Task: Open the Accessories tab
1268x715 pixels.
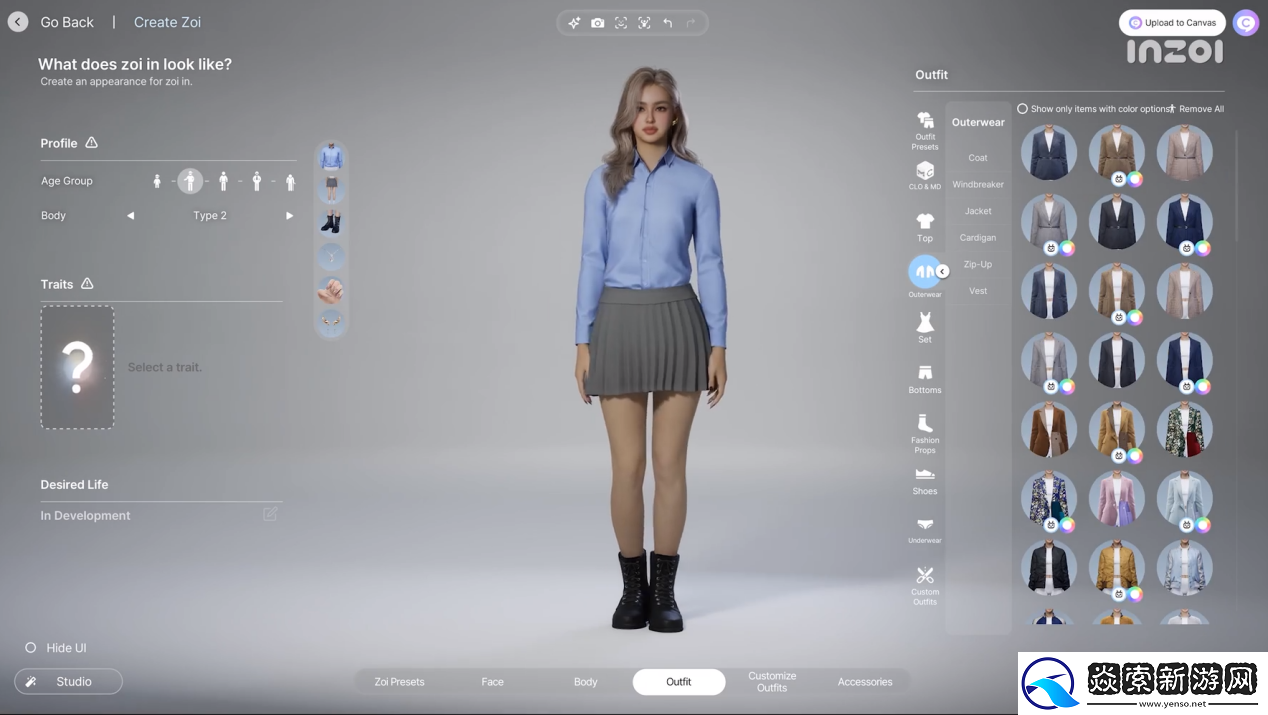Action: pos(864,682)
